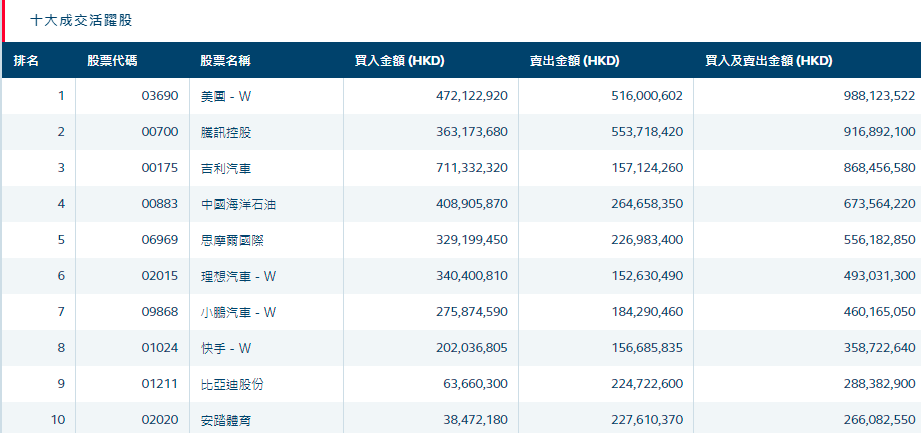Select stock name 安踏體育

pos(226,420)
